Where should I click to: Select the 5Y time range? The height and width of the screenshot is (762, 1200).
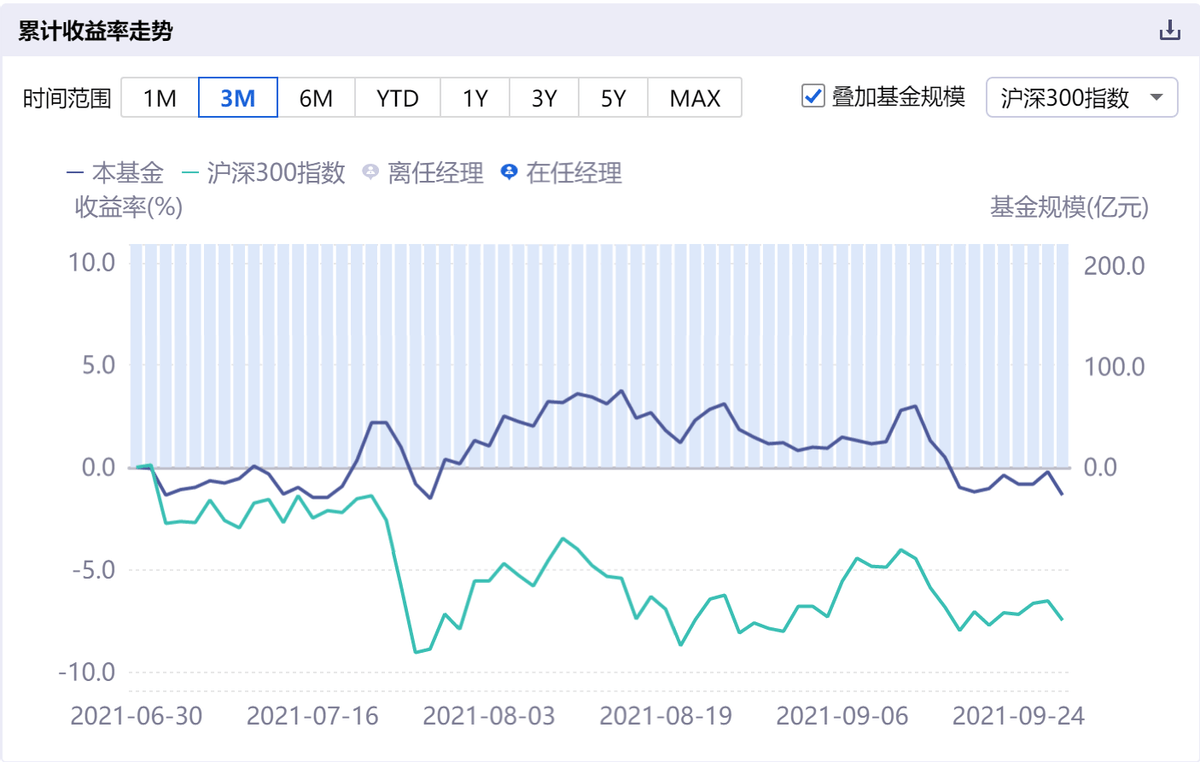tap(612, 97)
